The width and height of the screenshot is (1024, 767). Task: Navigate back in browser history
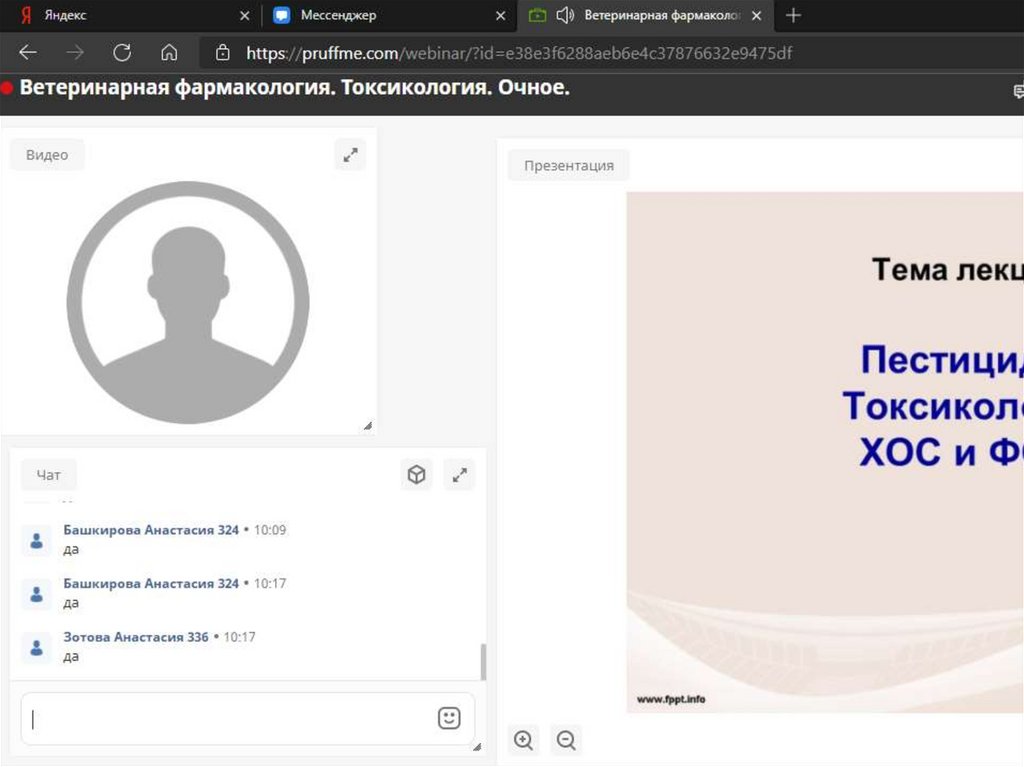click(28, 53)
